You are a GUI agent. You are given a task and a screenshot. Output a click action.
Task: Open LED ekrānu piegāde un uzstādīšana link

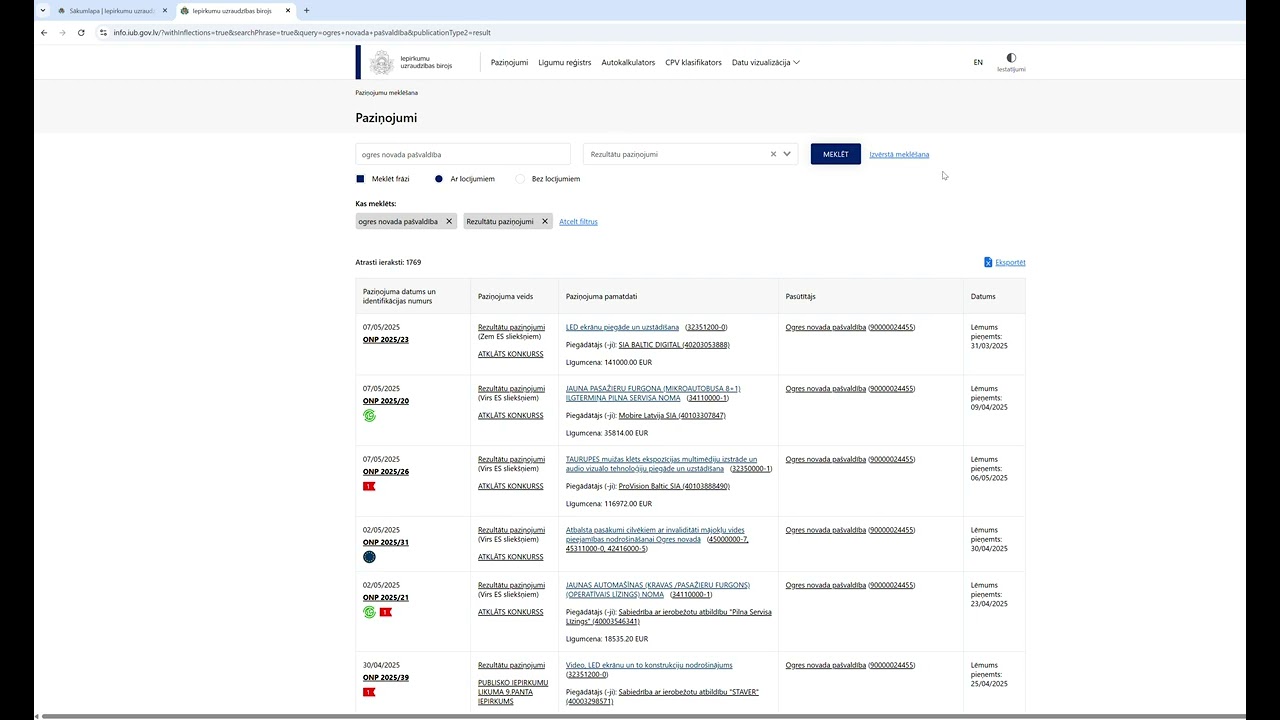622,327
